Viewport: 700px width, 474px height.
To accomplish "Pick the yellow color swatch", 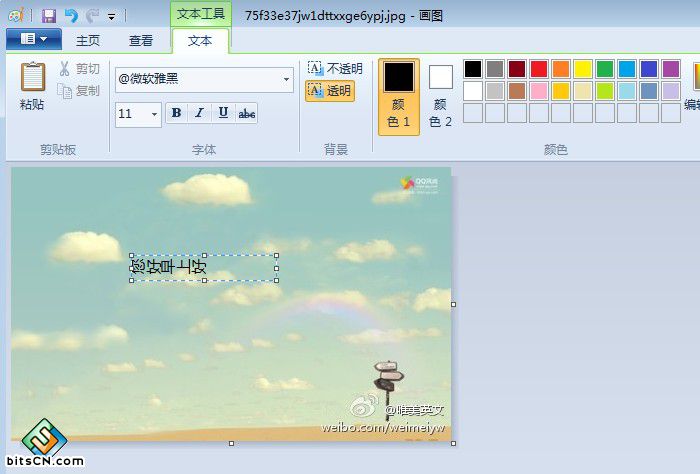I will 583,69.
